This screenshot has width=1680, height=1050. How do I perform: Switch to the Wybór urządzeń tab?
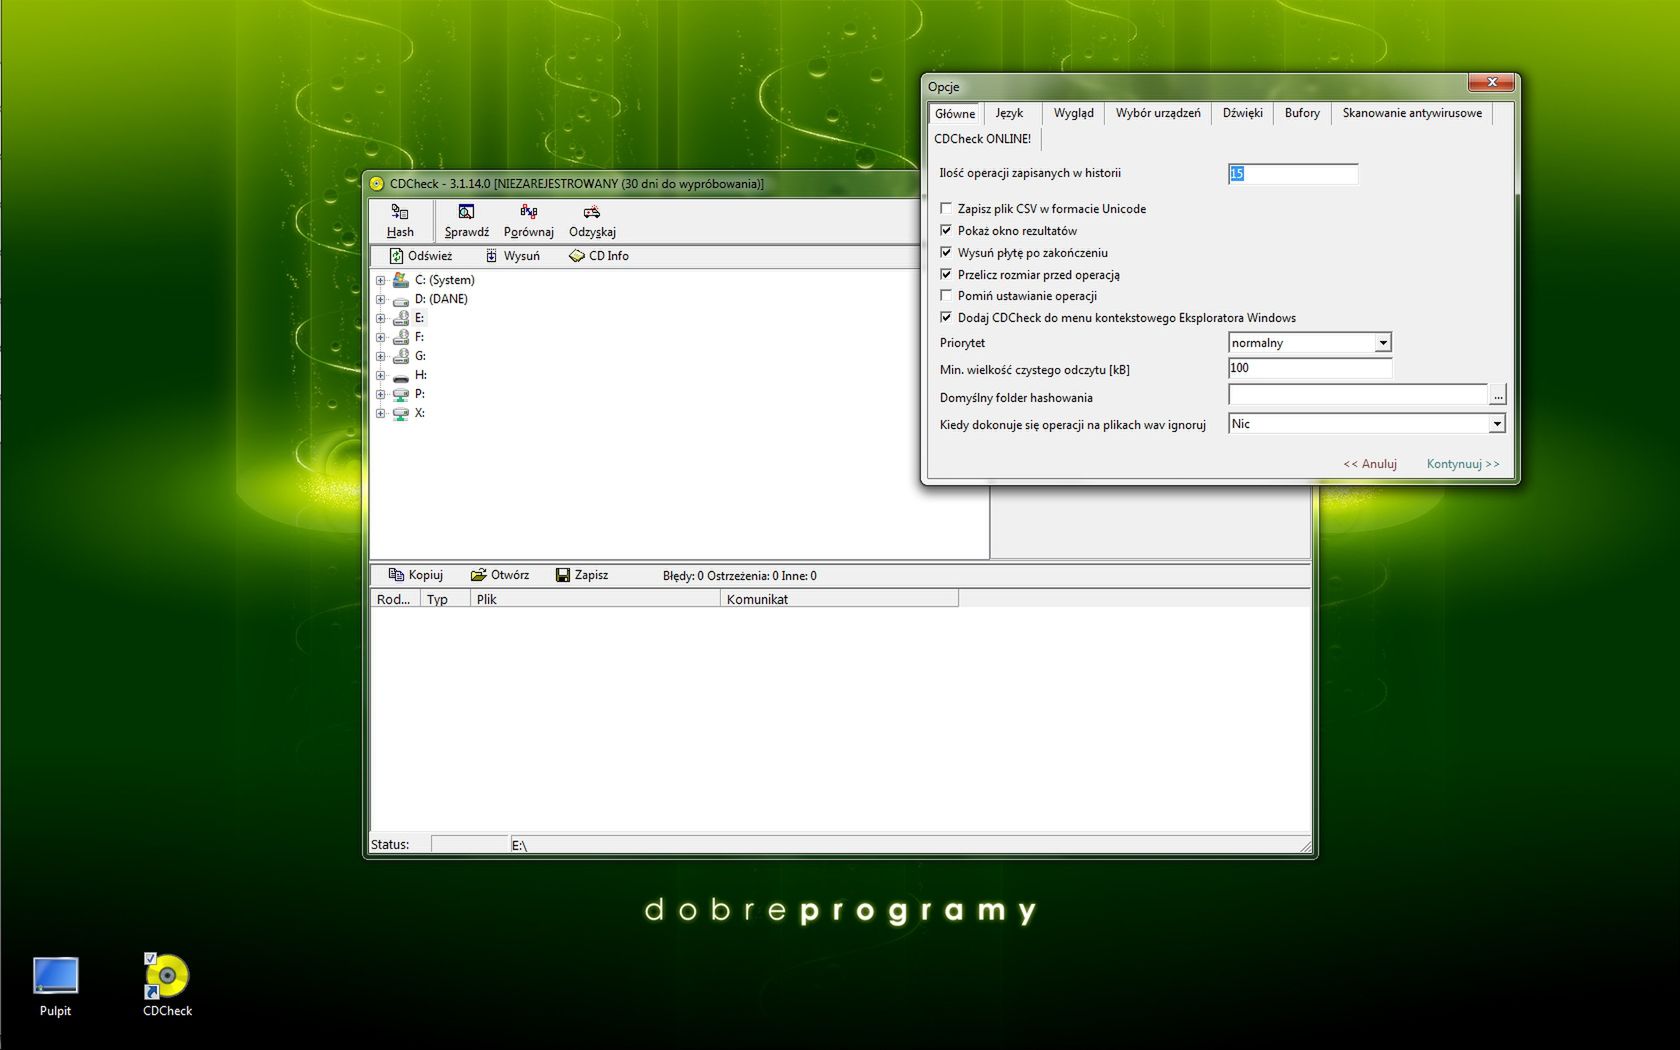click(x=1158, y=113)
